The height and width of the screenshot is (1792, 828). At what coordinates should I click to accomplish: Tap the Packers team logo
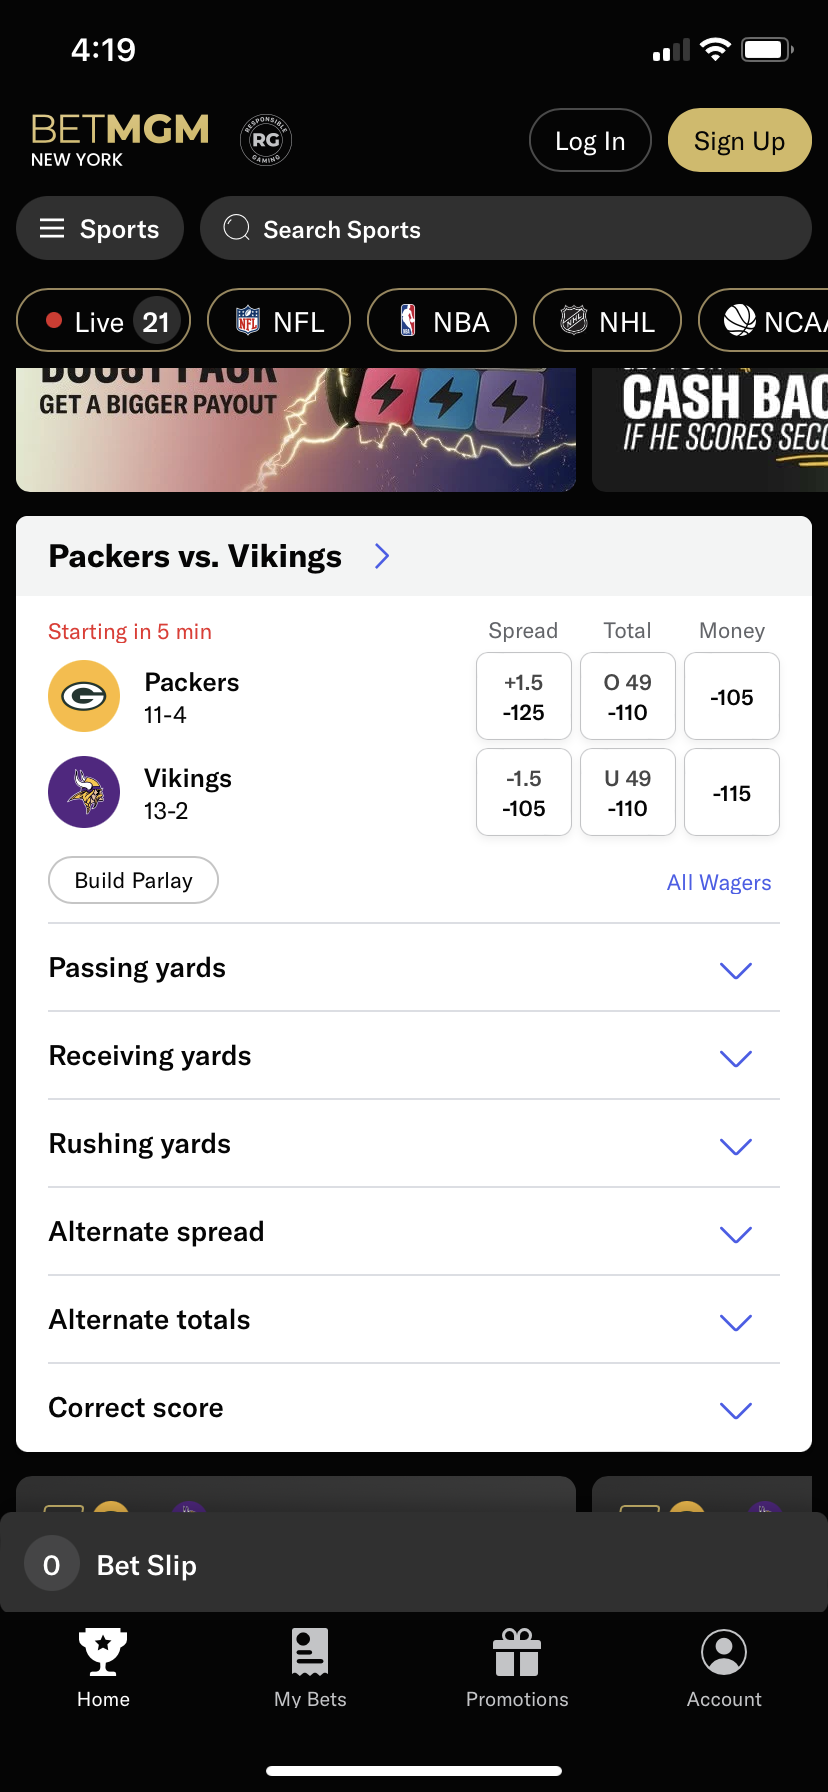(84, 696)
